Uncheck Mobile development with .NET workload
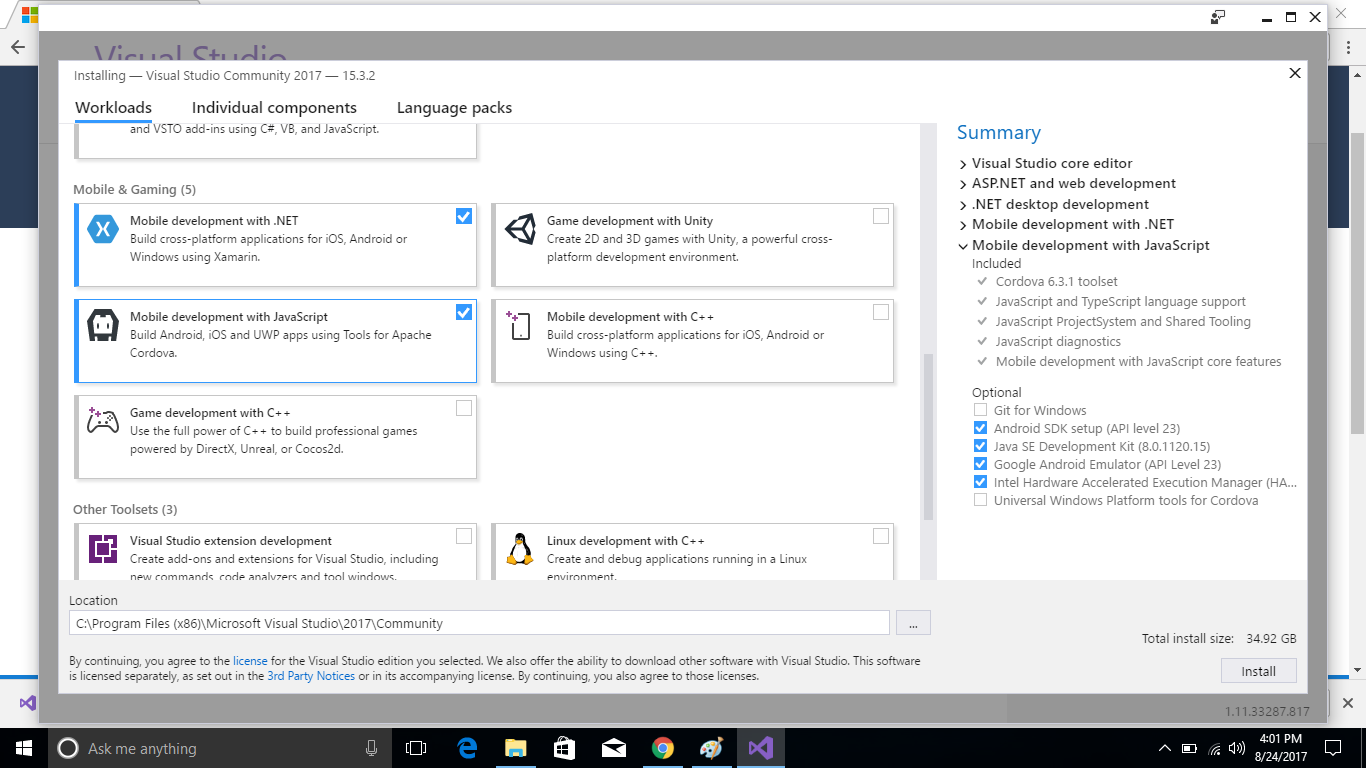 click(x=464, y=216)
